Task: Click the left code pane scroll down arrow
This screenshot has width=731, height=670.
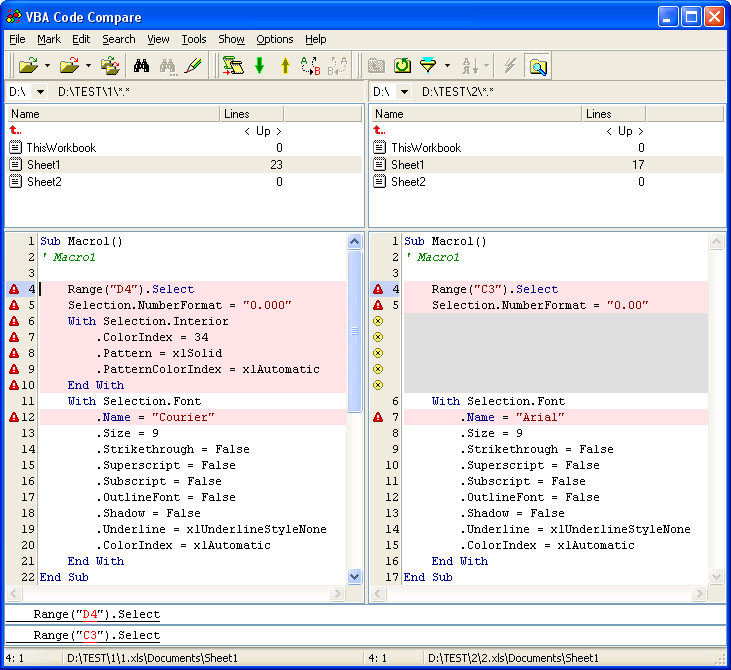Action: click(354, 576)
